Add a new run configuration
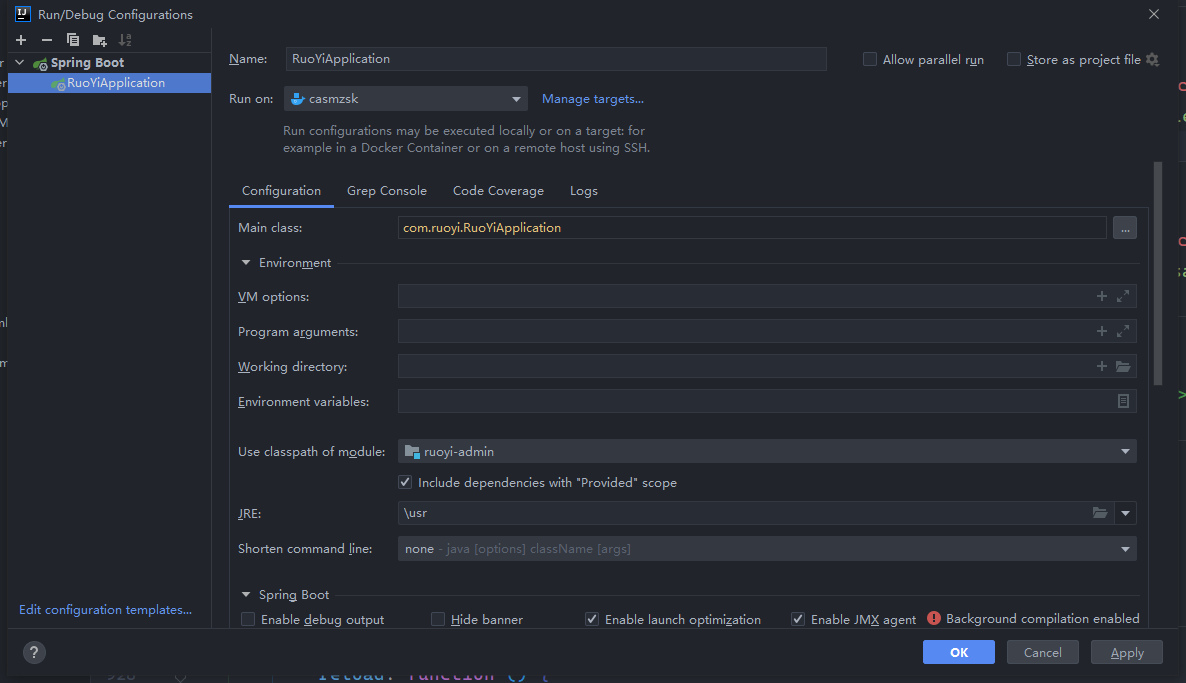This screenshot has width=1186, height=683. [21, 40]
